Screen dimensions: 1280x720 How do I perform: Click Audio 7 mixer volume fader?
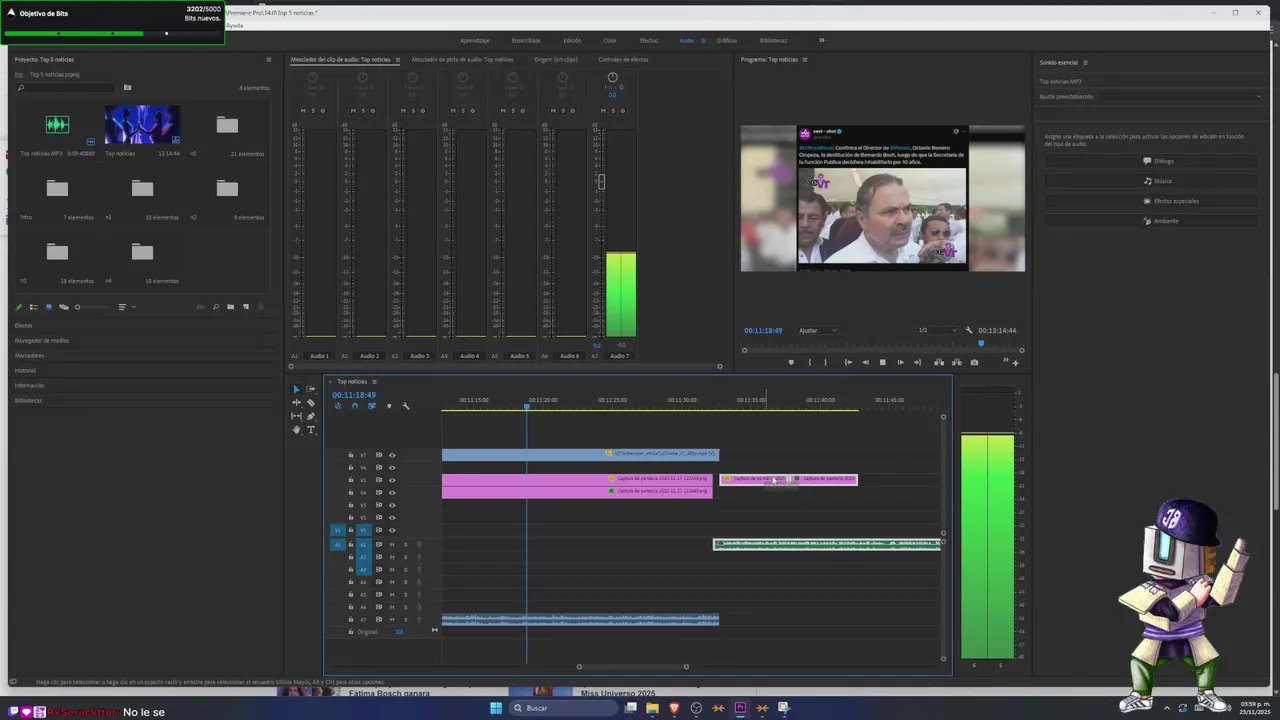point(601,181)
